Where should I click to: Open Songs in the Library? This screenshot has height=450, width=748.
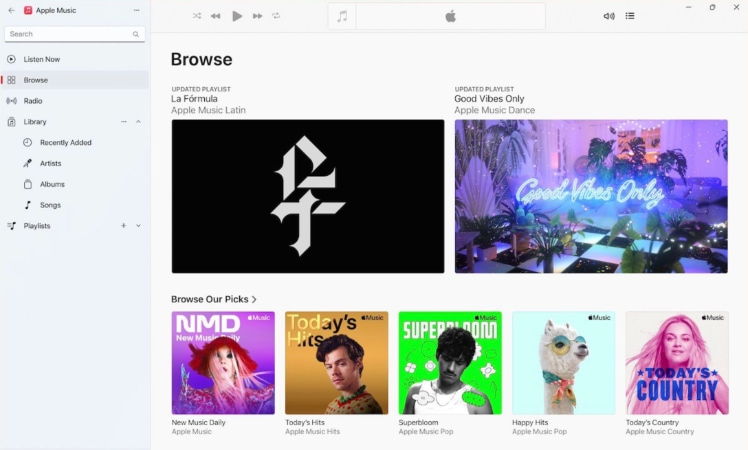pyautogui.click(x=50, y=205)
